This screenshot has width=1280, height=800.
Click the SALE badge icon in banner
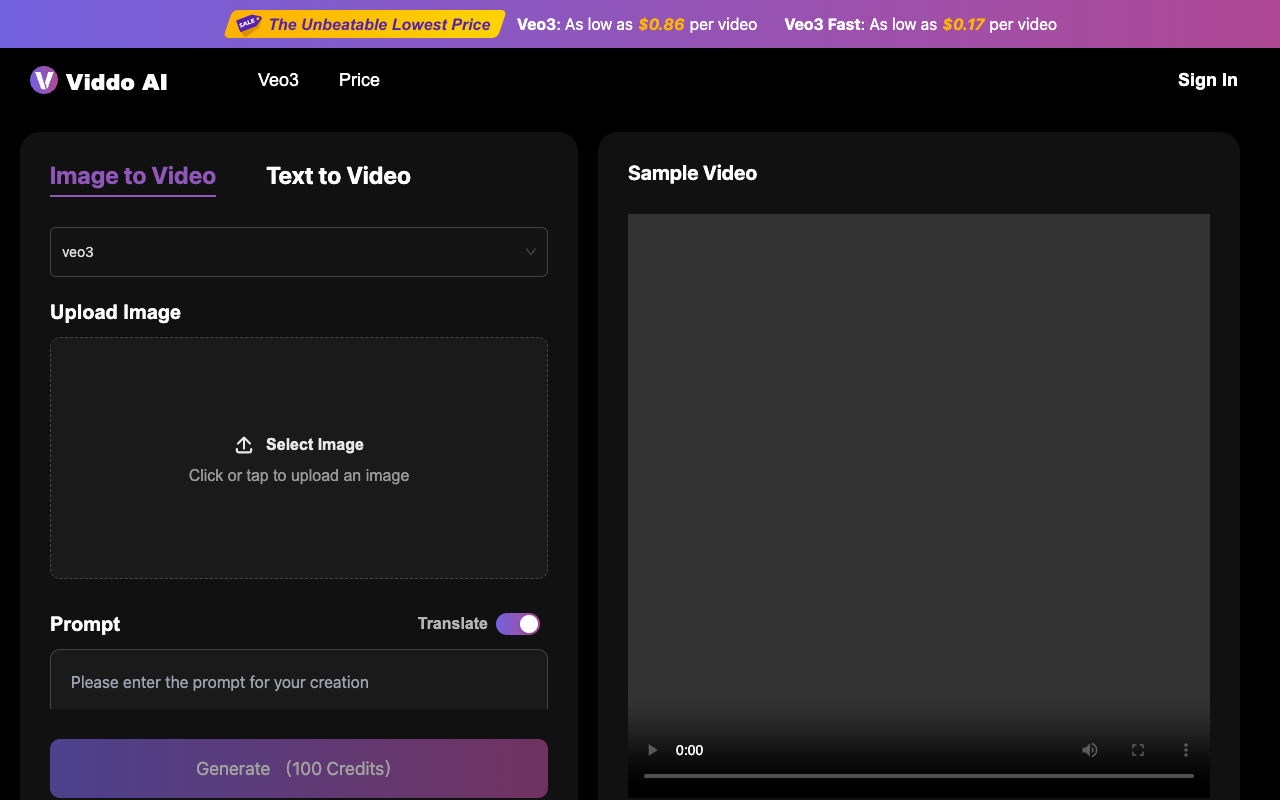click(248, 24)
